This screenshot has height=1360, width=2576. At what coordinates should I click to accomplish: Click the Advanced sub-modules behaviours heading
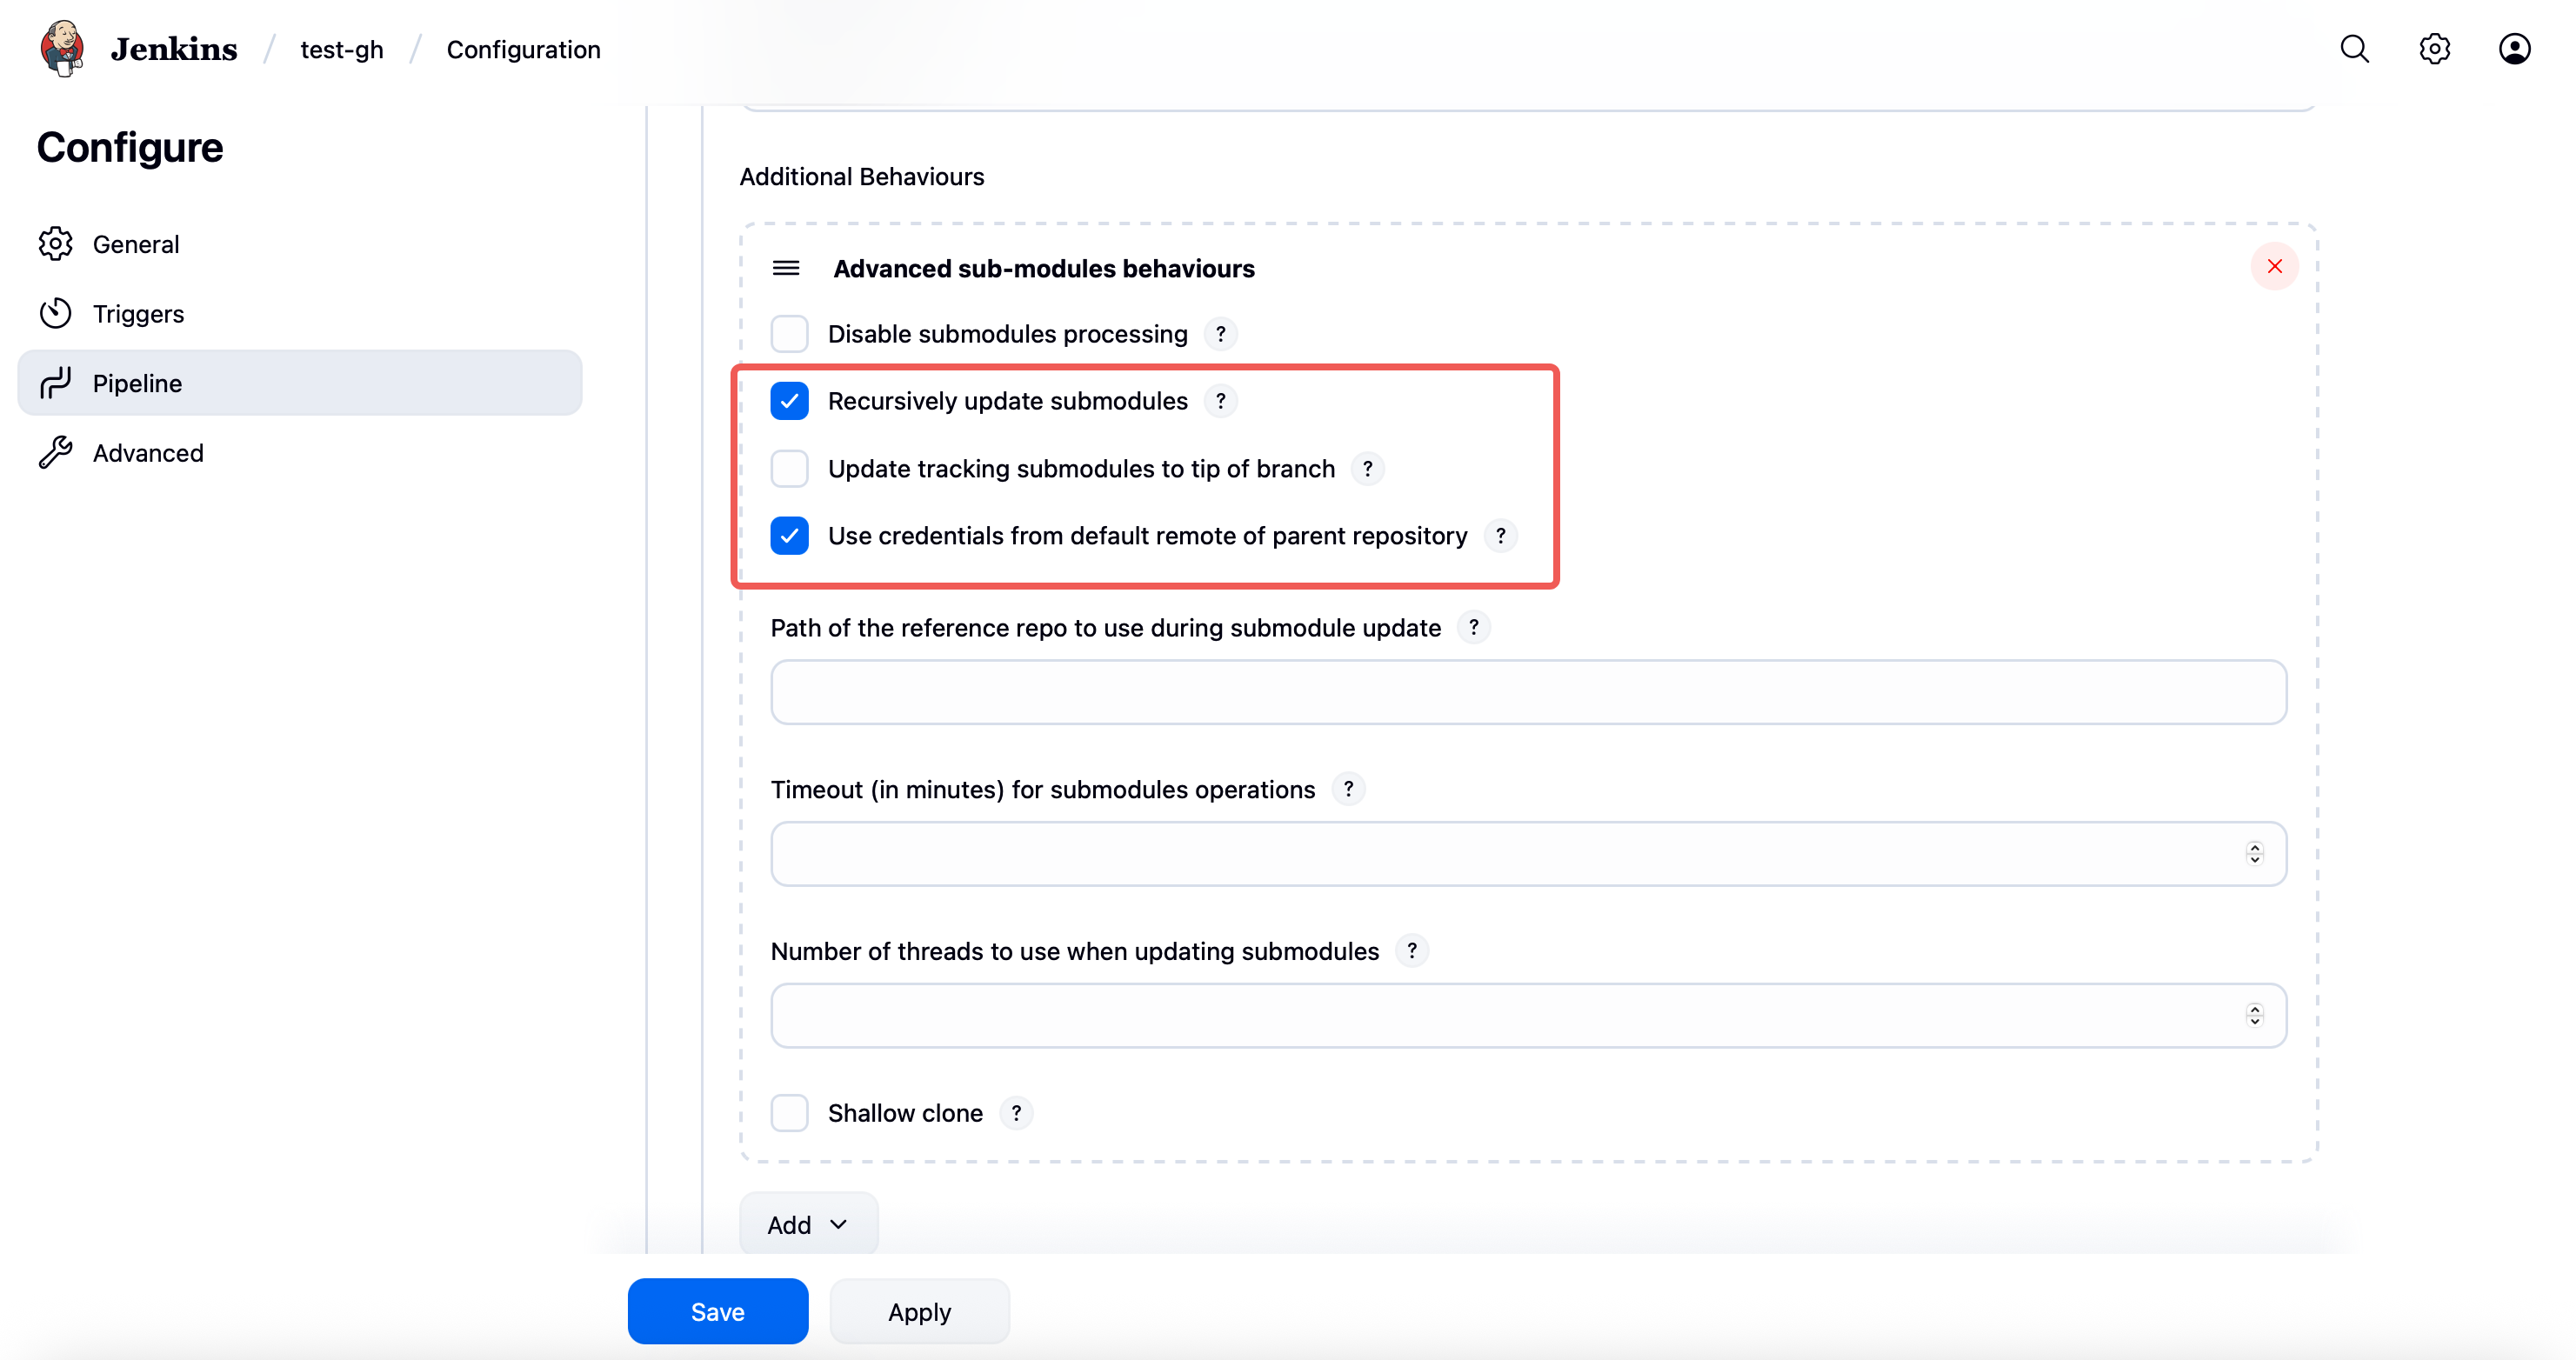[x=1044, y=268]
